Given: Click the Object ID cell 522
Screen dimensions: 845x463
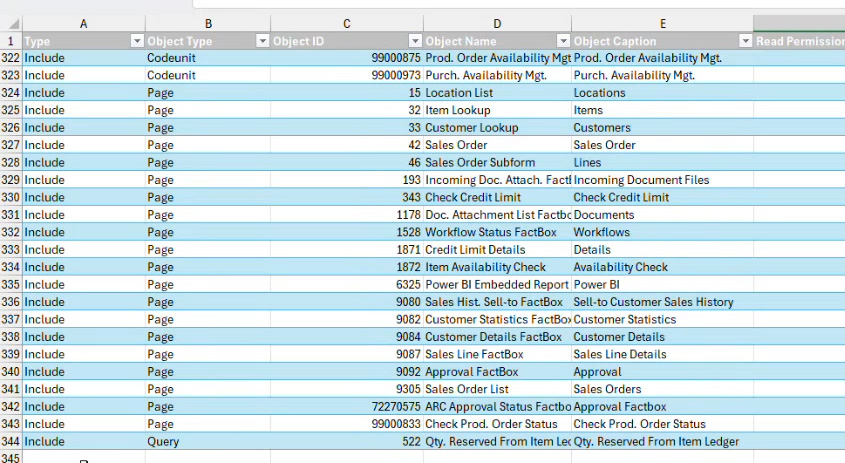Looking at the screenshot, I should (347, 441).
